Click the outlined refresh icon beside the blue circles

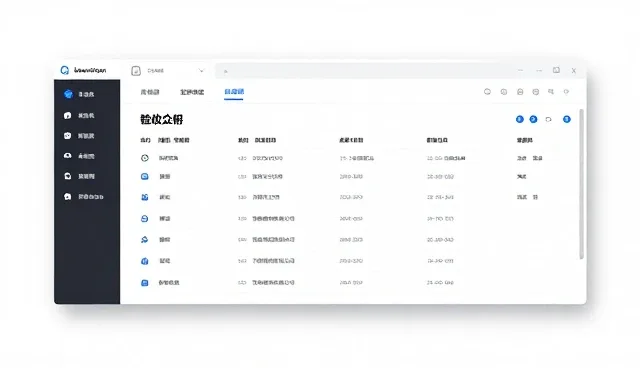click(x=549, y=120)
